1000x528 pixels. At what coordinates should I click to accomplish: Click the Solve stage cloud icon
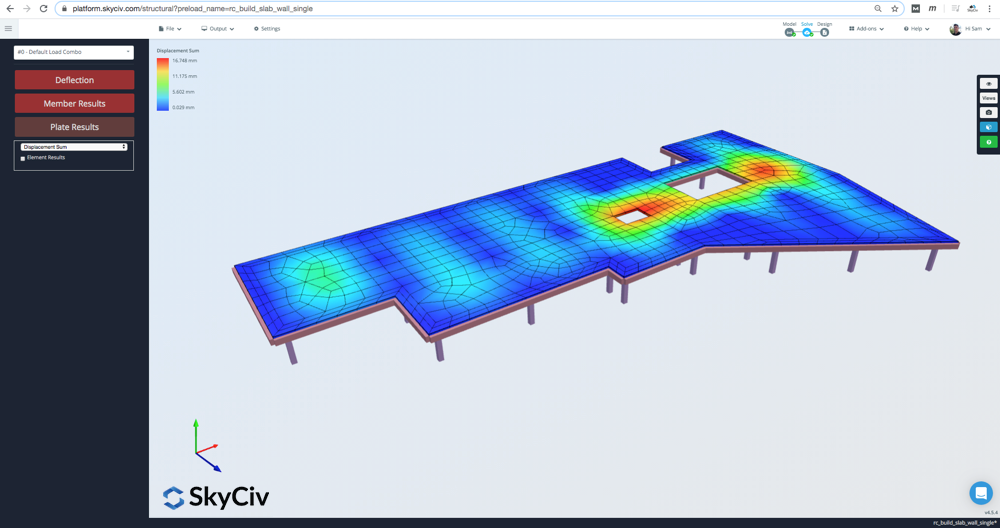click(807, 32)
